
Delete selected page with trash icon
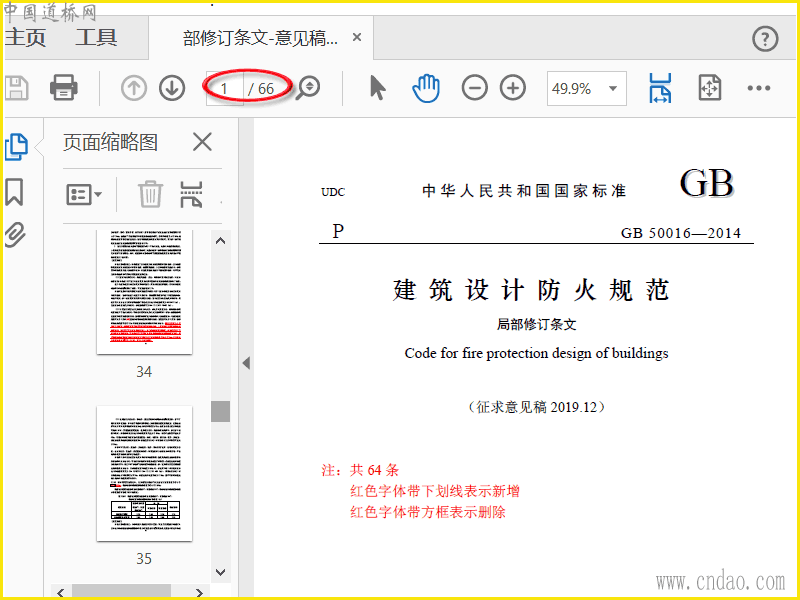pos(151,194)
